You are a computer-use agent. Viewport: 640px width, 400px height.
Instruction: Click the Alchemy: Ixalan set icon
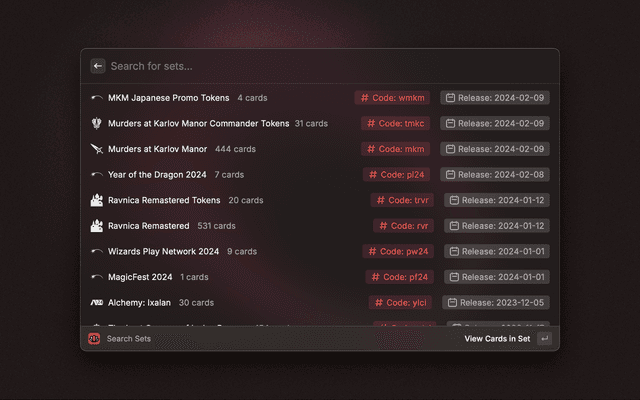97,302
